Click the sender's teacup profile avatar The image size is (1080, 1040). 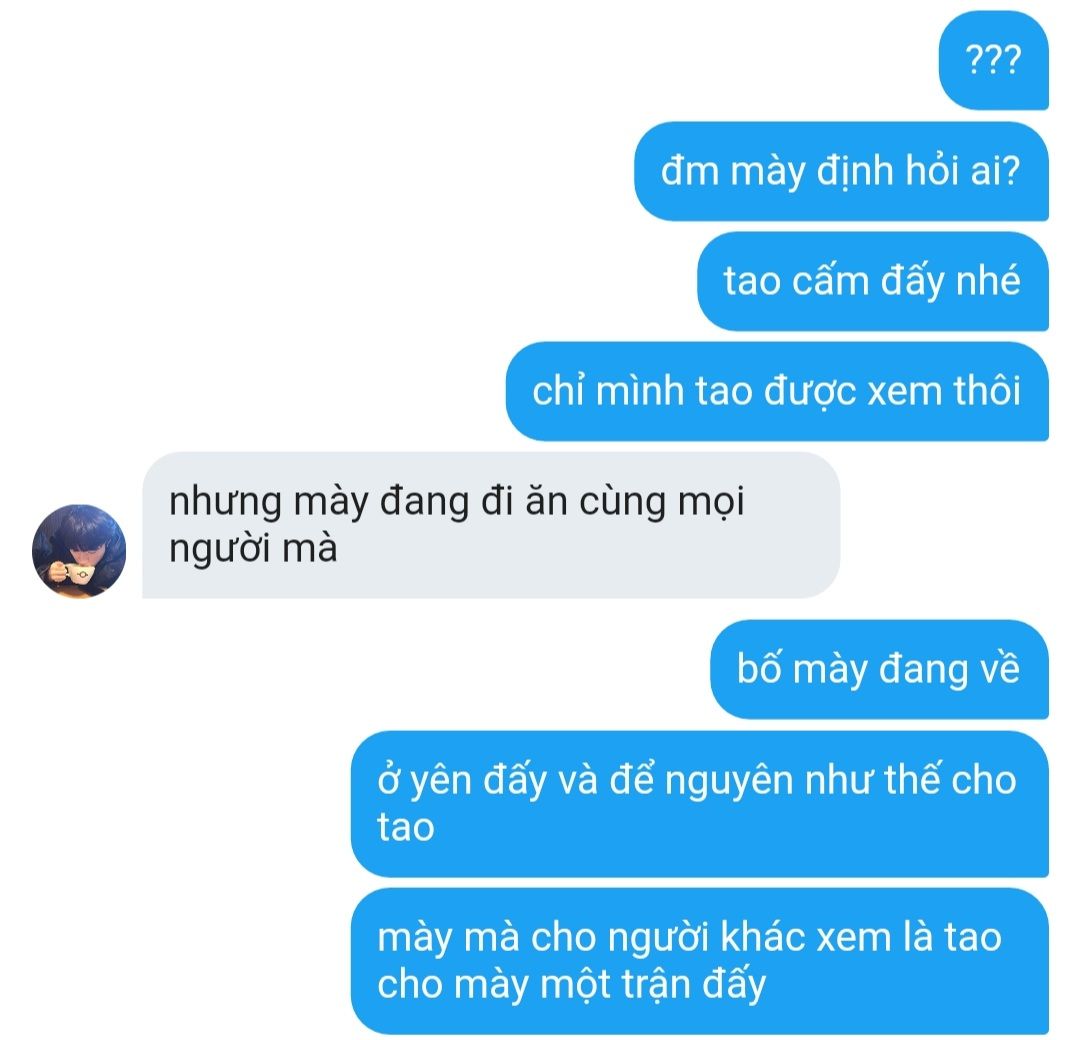pyautogui.click(x=79, y=551)
